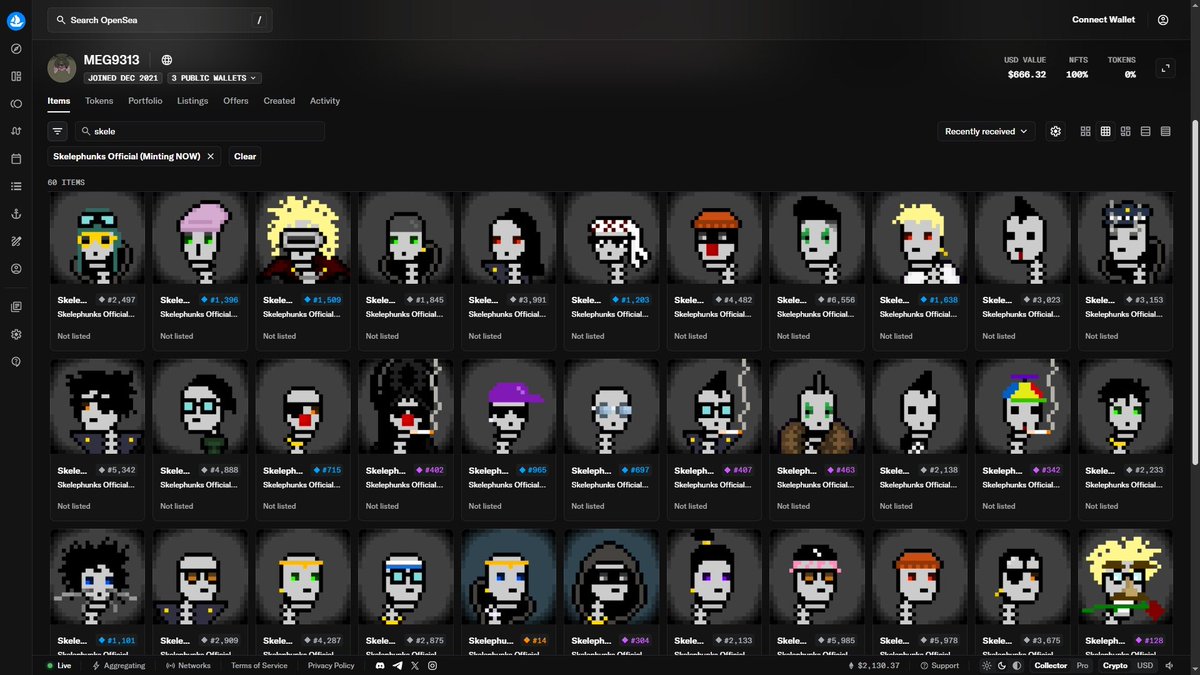Viewport: 1200px width, 675px height.
Task: Switch to the Listings tab
Action: [x=193, y=101]
